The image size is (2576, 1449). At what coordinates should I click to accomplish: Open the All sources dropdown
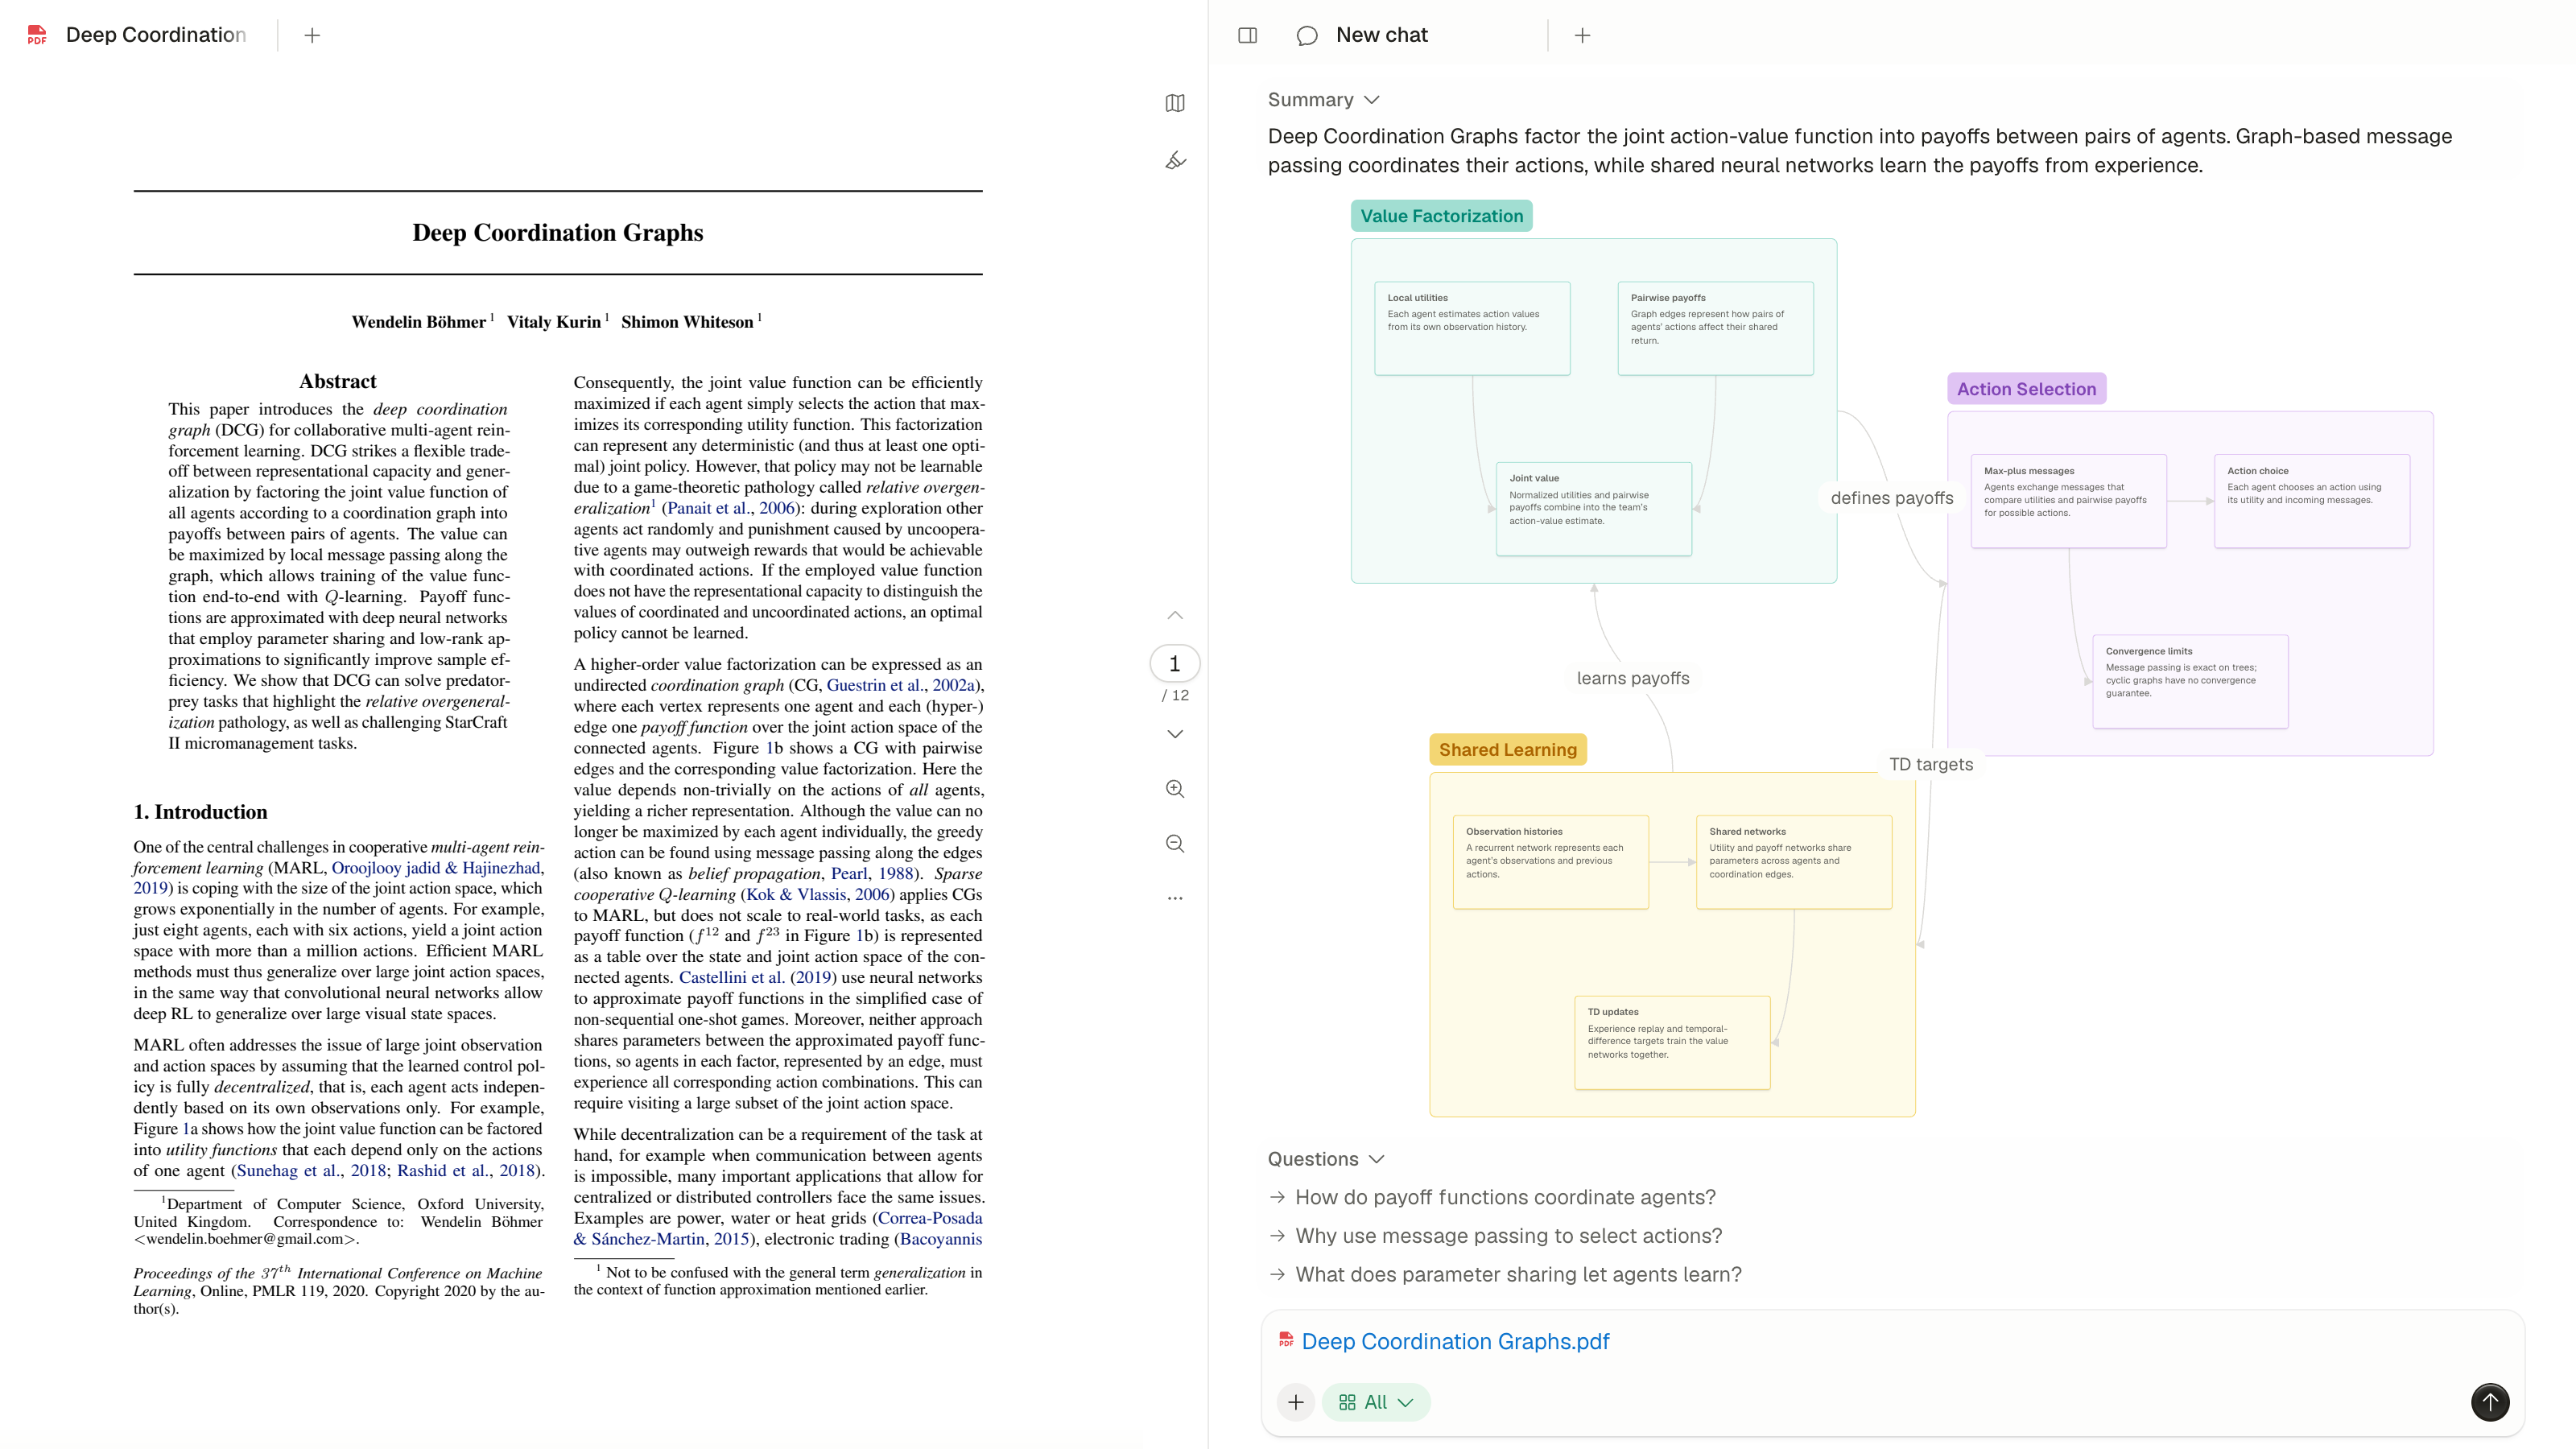point(1376,1402)
